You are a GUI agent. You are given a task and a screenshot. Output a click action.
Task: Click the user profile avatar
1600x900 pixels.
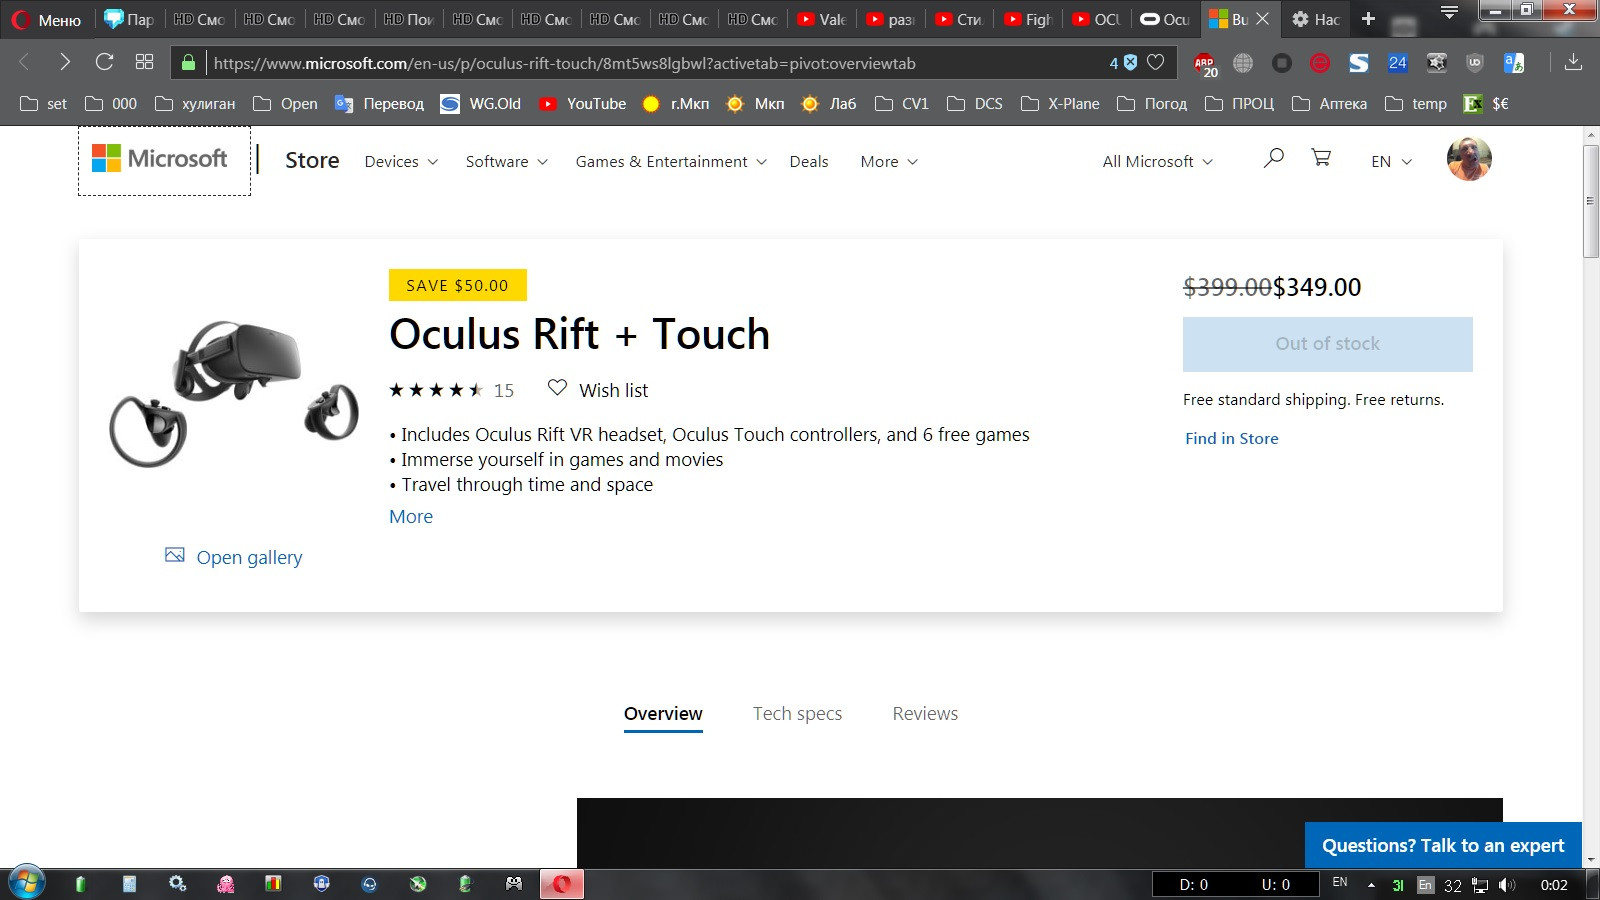point(1468,159)
